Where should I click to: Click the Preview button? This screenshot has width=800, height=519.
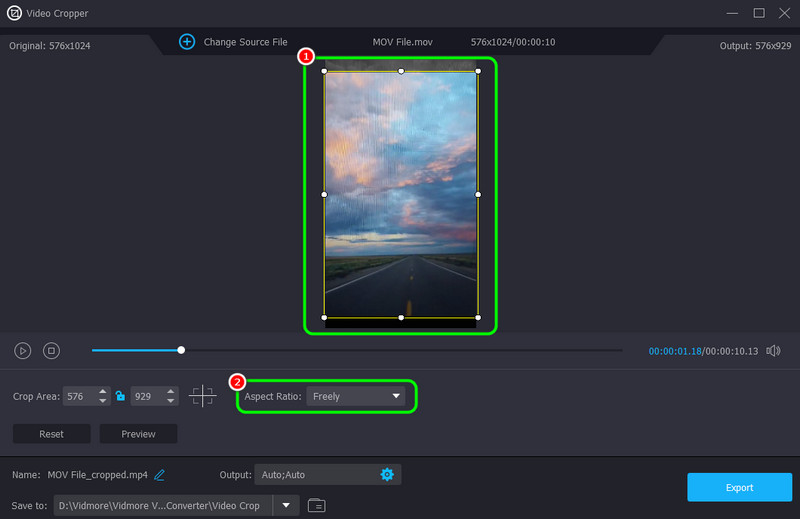(138, 434)
